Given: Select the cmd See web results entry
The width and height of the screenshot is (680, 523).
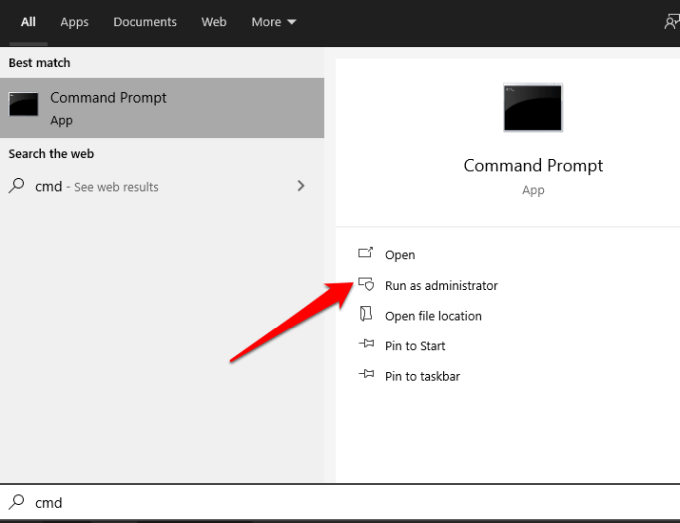Looking at the screenshot, I should point(97,187).
